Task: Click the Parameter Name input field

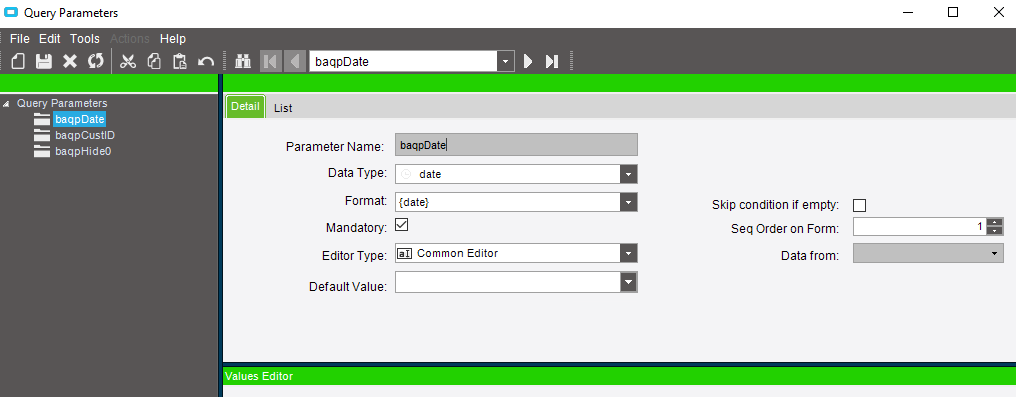Action: pos(516,144)
